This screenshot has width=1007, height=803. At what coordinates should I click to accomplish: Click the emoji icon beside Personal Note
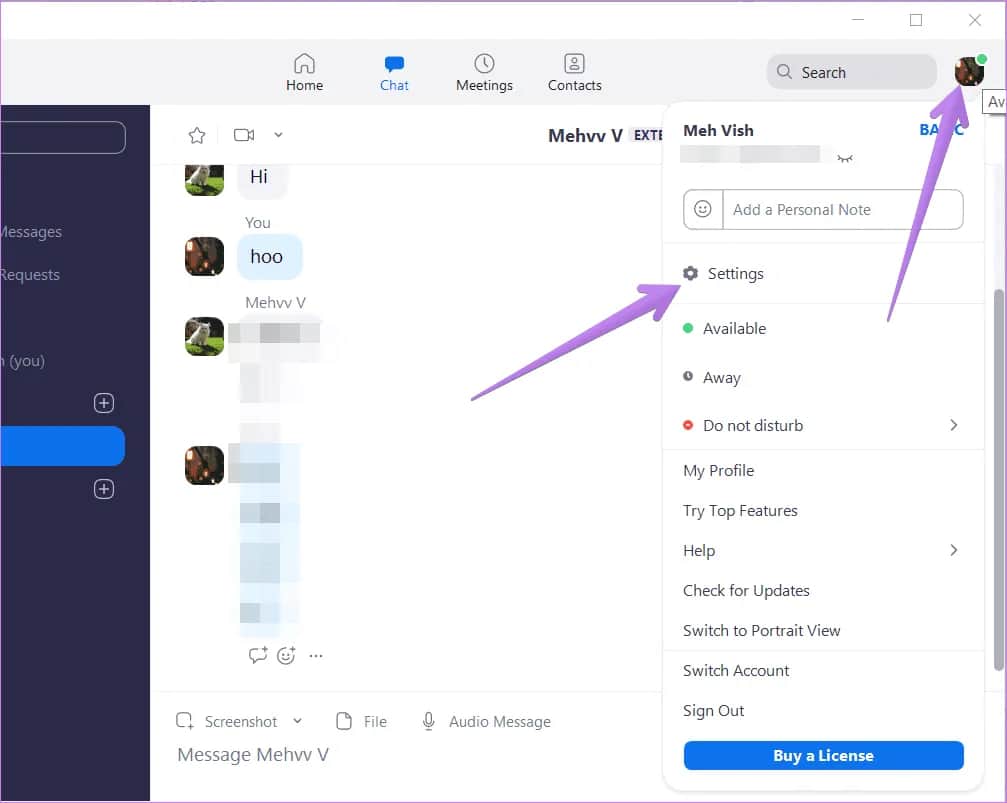point(703,210)
